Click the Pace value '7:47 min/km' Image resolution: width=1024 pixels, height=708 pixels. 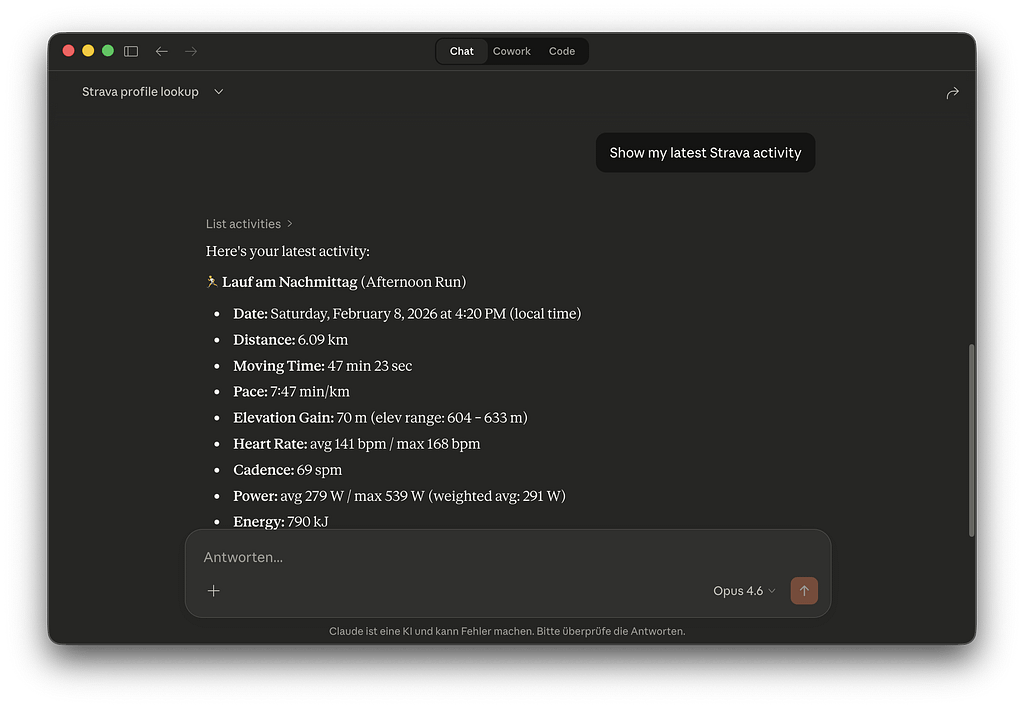(310, 392)
